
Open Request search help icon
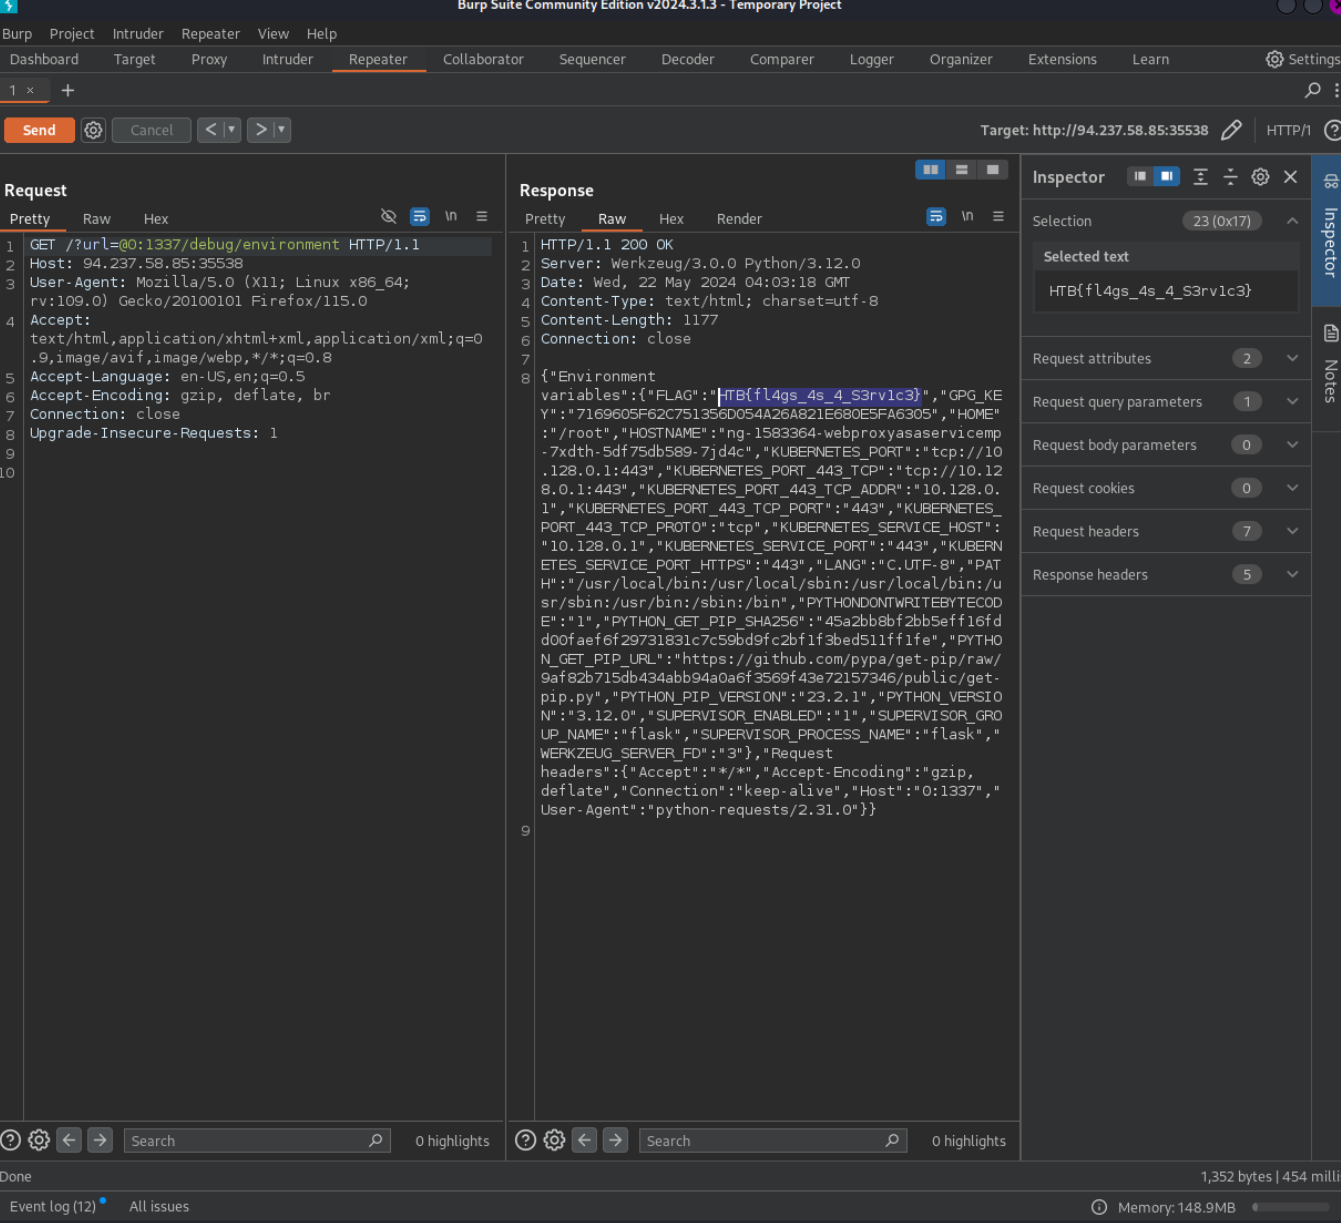11,1140
